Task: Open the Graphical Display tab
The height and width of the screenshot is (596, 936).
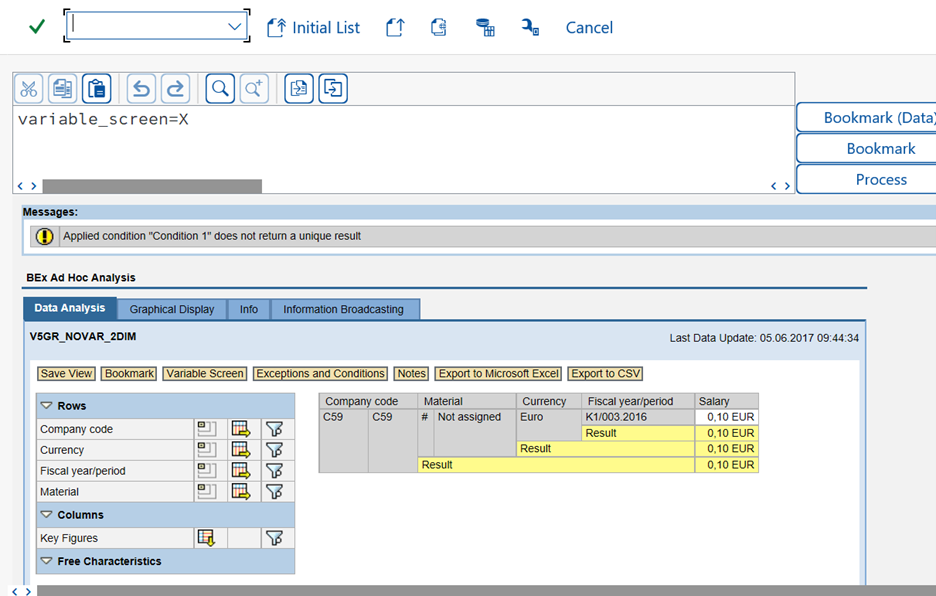Action: pos(172,309)
